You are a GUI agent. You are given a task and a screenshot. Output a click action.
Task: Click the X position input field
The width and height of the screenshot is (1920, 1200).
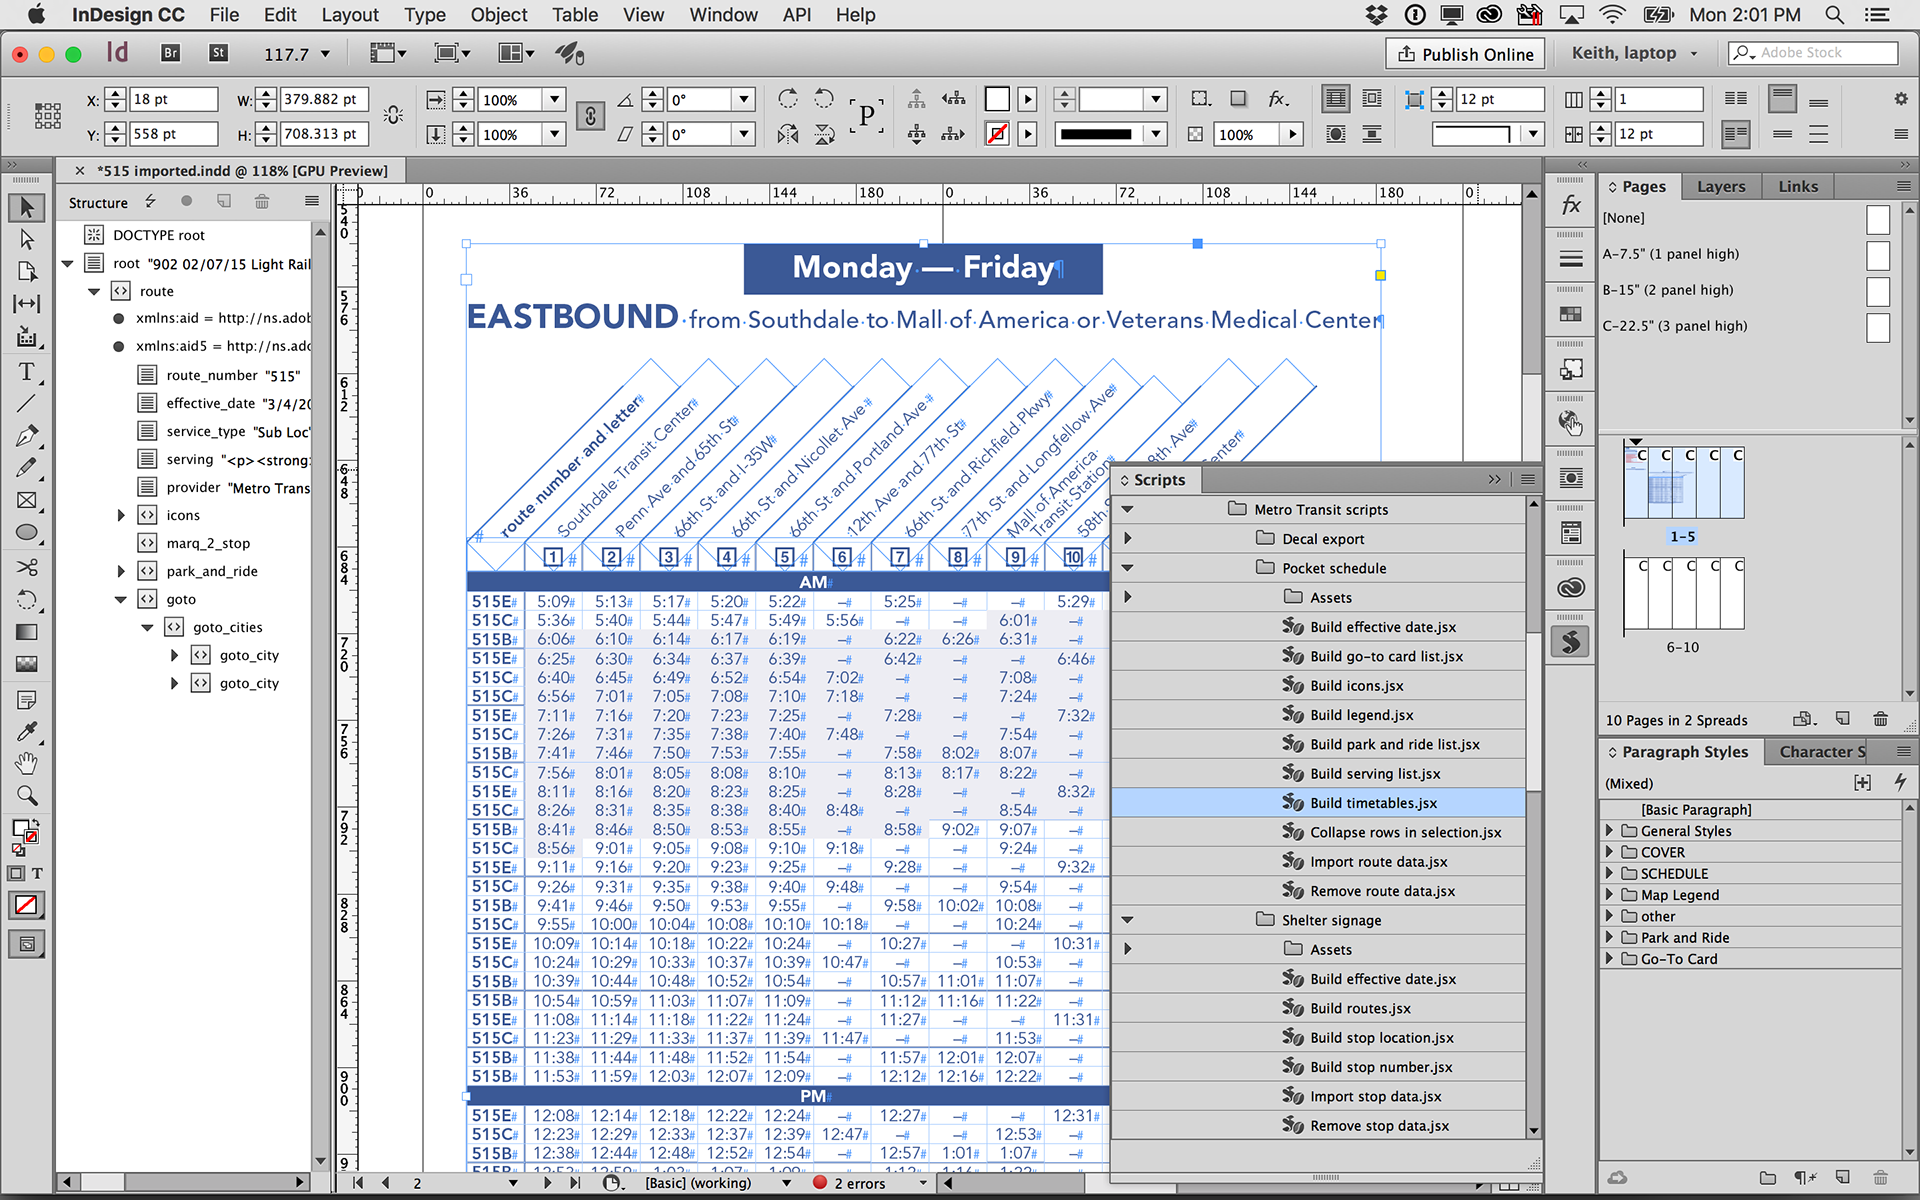point(172,99)
